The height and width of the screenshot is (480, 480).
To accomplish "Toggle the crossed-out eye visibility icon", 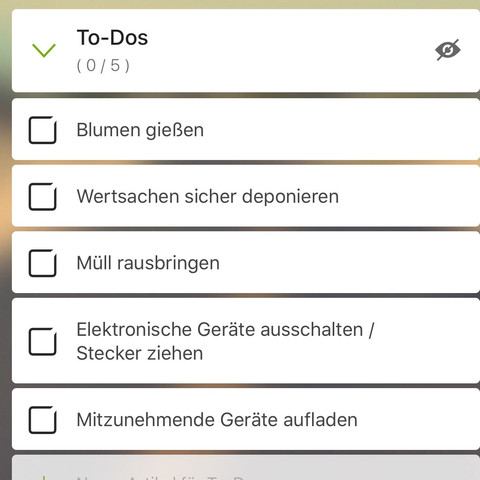I will pos(448,50).
